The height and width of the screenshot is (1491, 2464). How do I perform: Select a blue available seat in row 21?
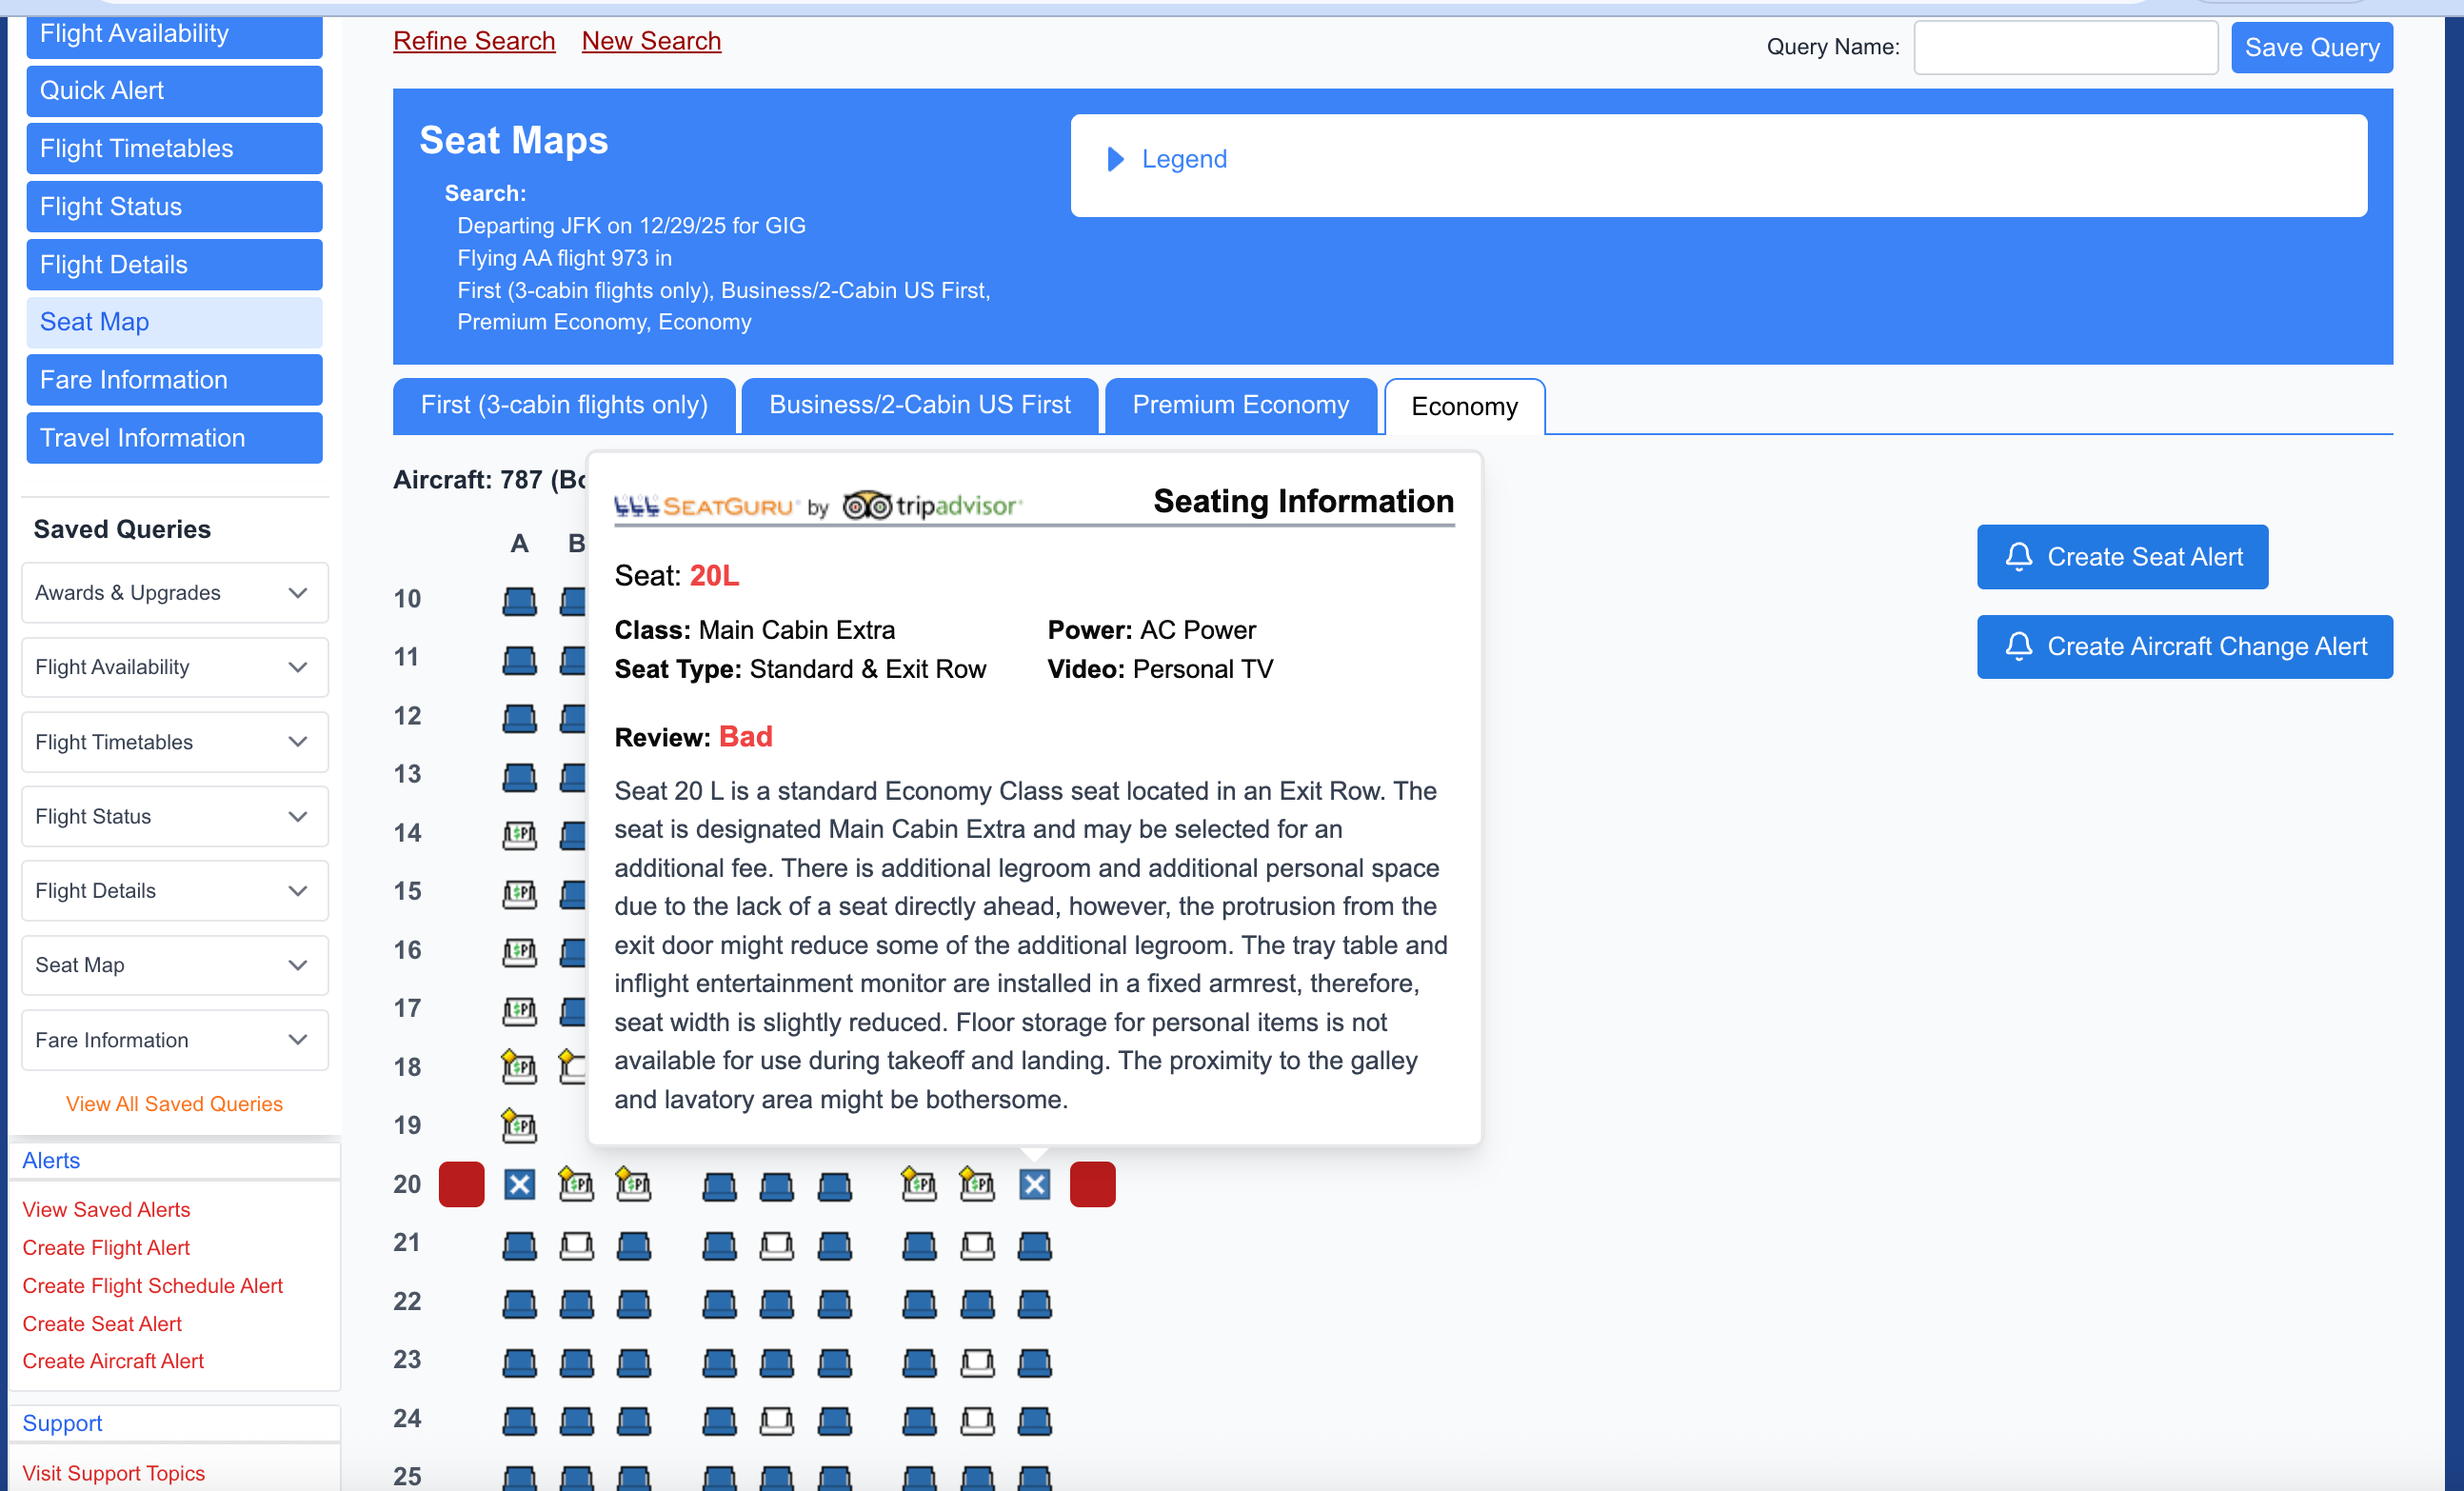519,1246
